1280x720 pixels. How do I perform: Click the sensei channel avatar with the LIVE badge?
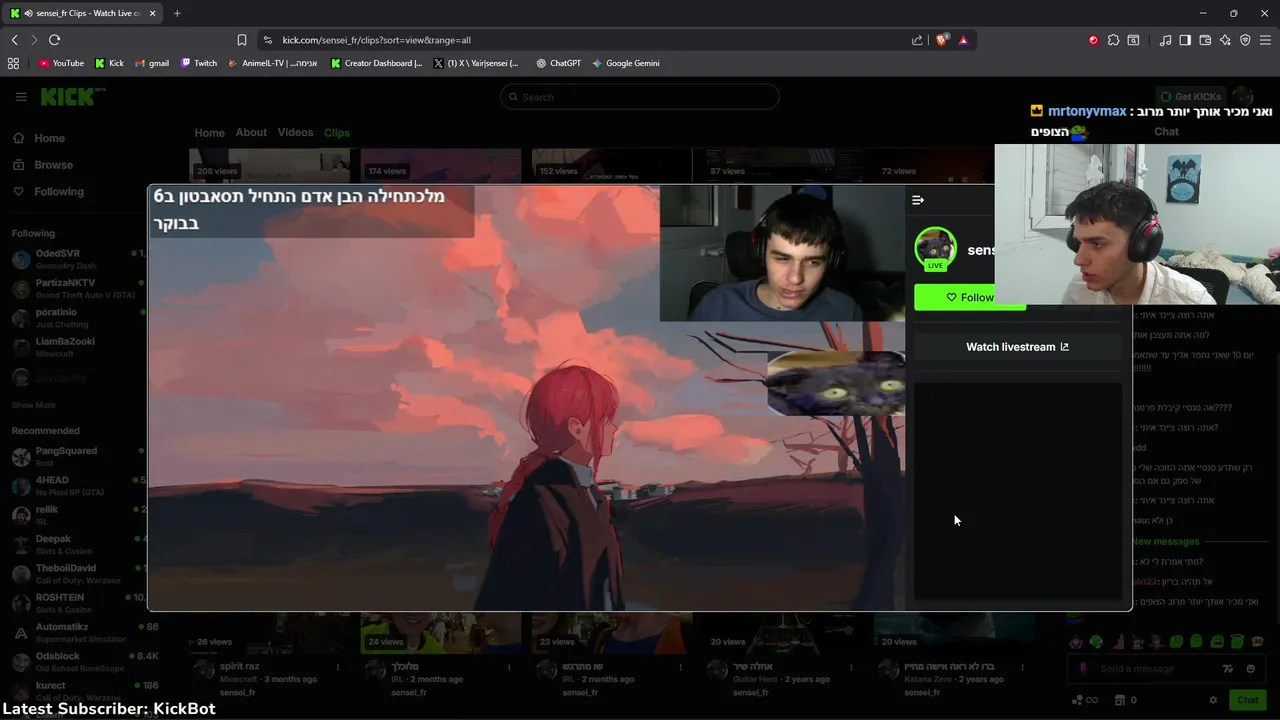(x=935, y=249)
